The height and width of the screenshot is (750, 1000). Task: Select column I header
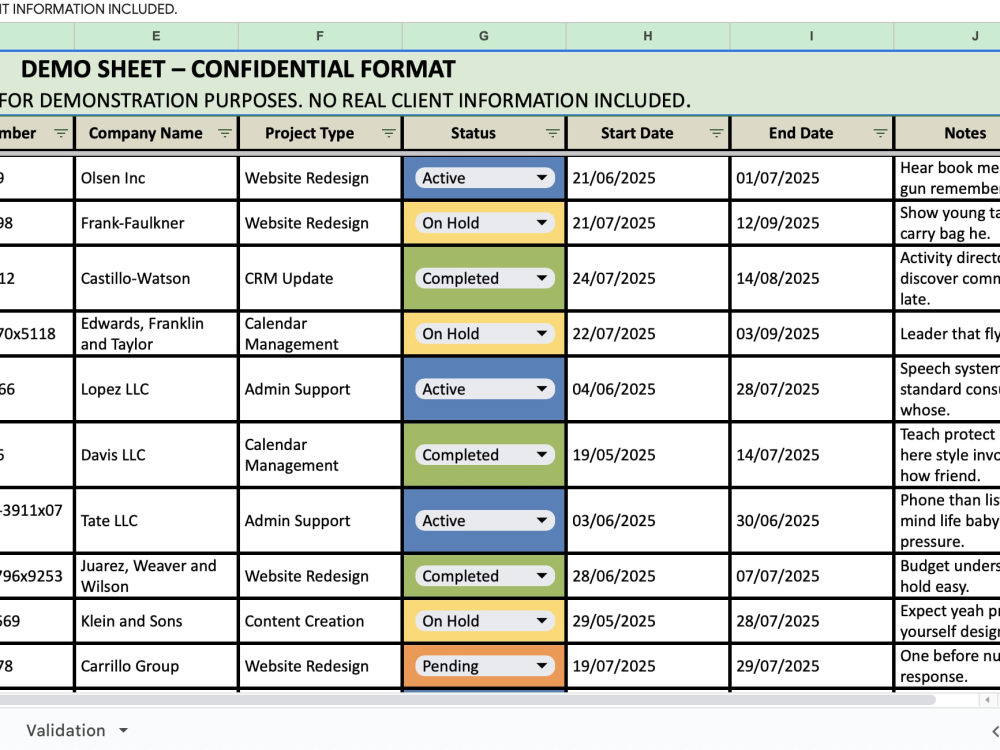(812, 36)
